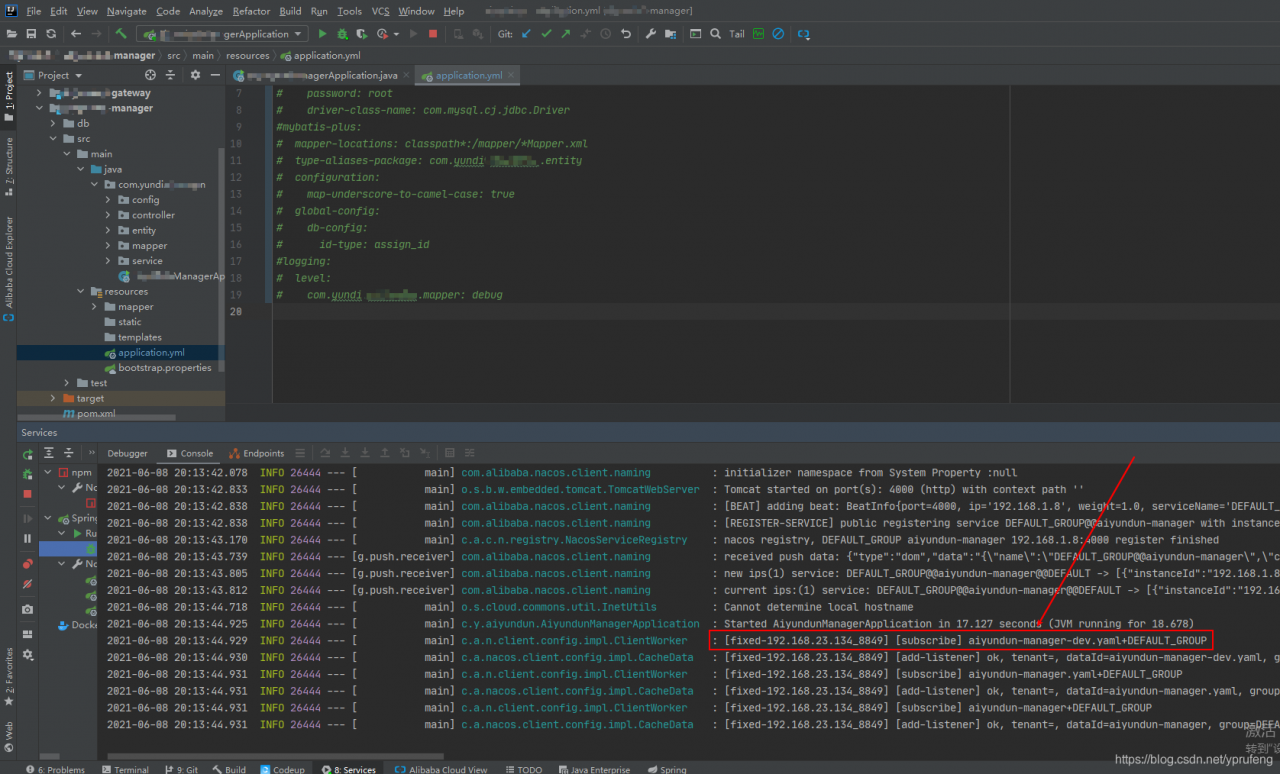Image resolution: width=1280 pixels, height=774 pixels.
Task: Open Settings with the wrench icon
Action: click(x=651, y=34)
